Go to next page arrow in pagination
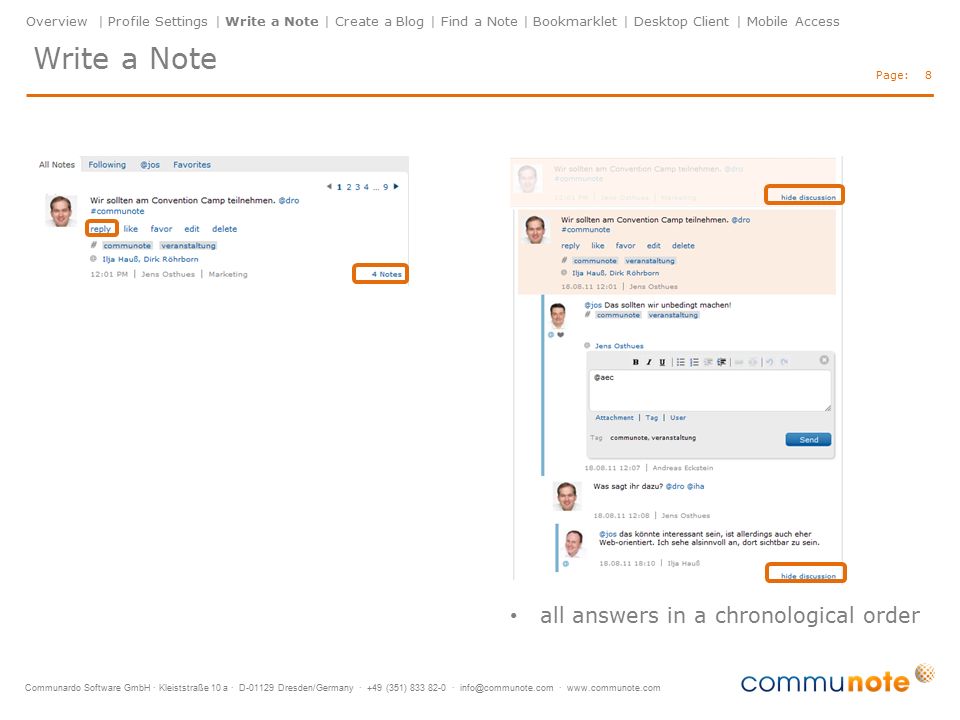This screenshot has height=720, width=960. pyautogui.click(x=396, y=186)
